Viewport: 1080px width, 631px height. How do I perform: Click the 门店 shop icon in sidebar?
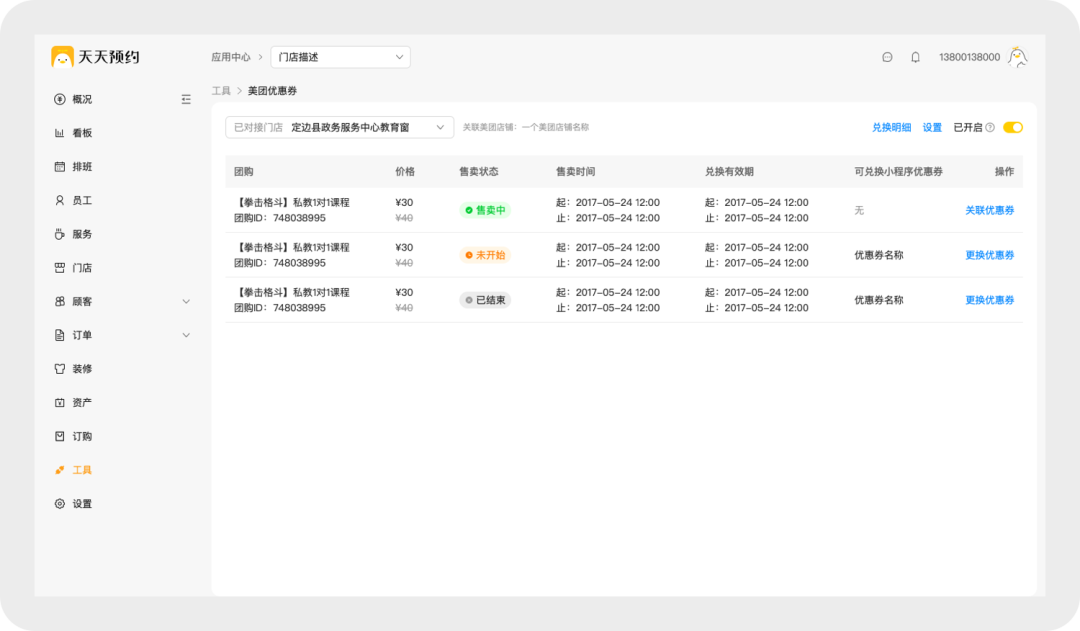pos(60,268)
